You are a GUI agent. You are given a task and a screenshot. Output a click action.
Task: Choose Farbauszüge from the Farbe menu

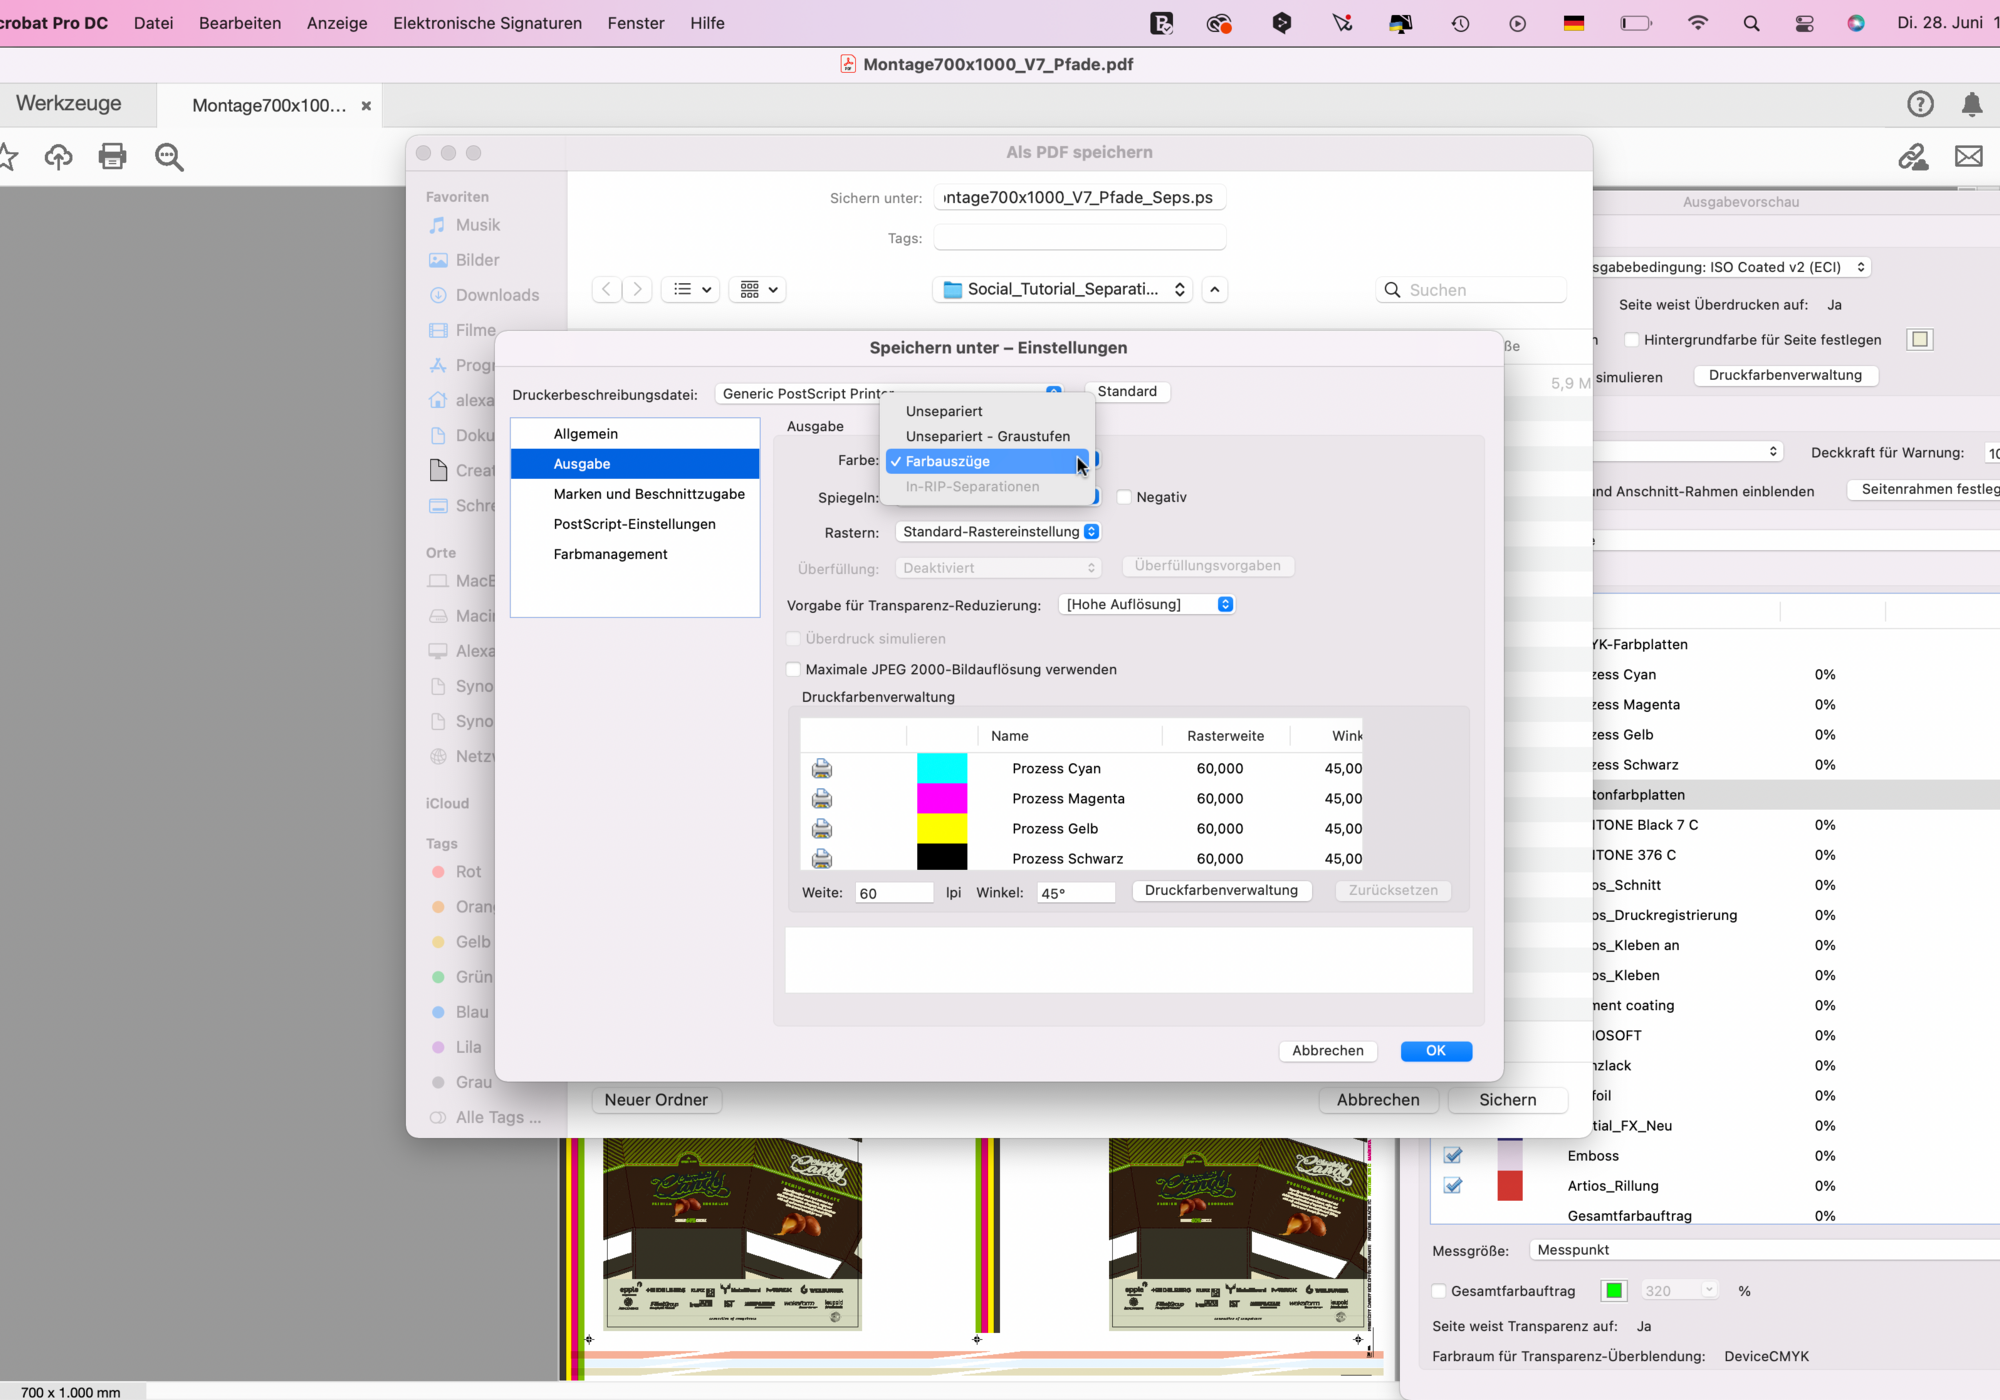coord(948,461)
